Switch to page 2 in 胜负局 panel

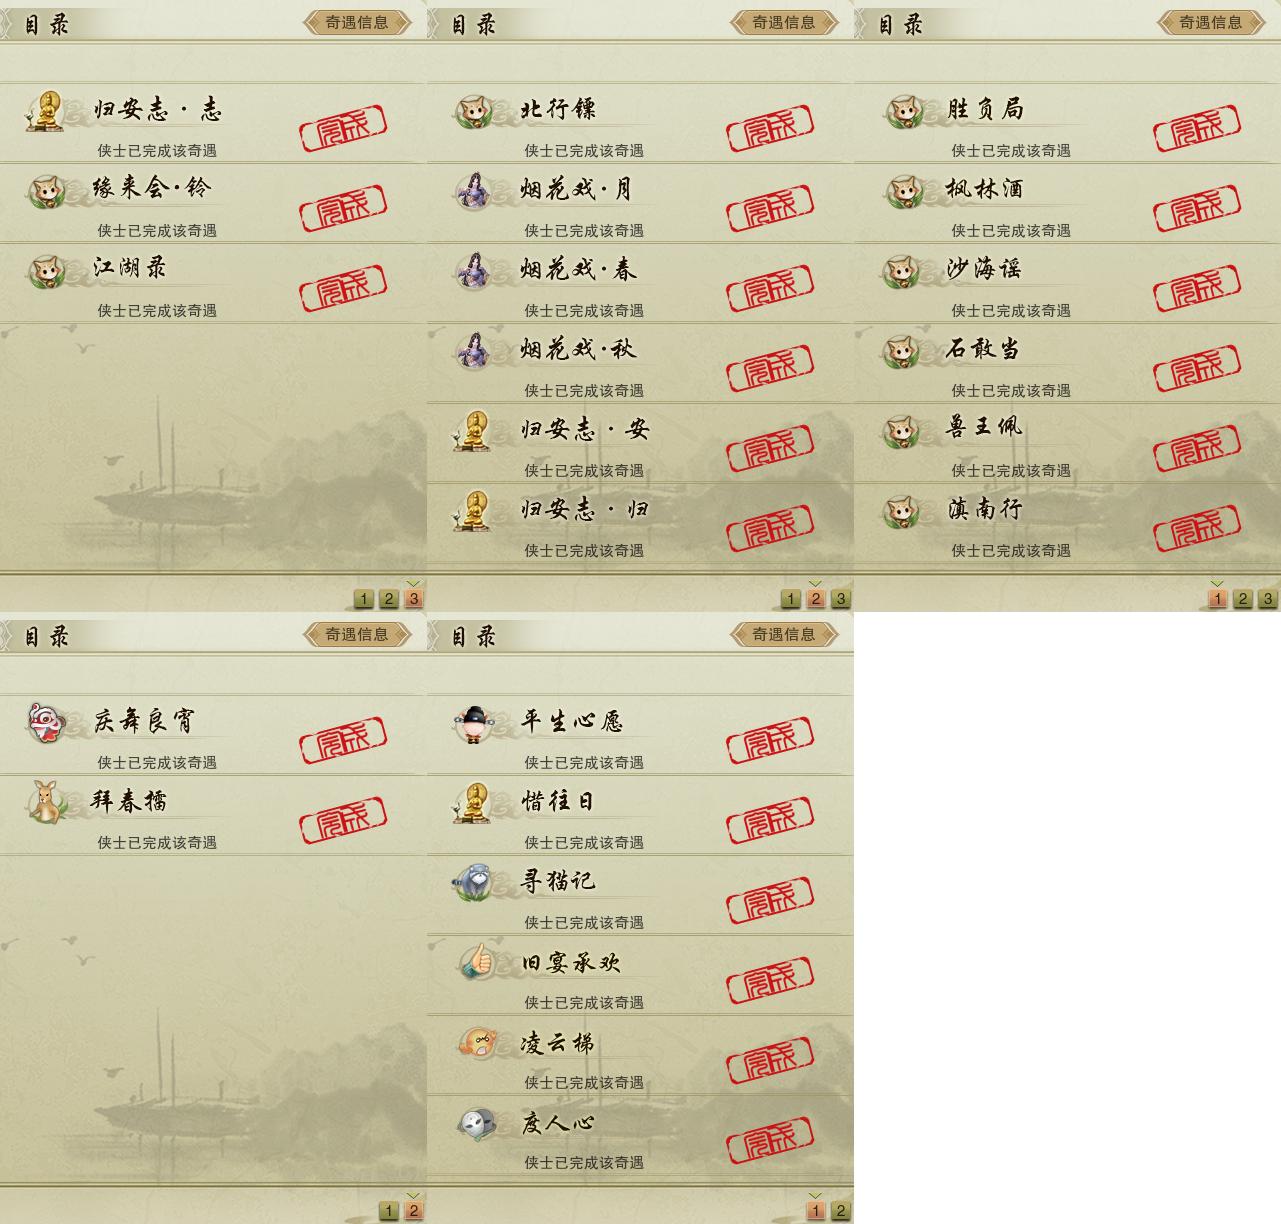[x=1243, y=599]
